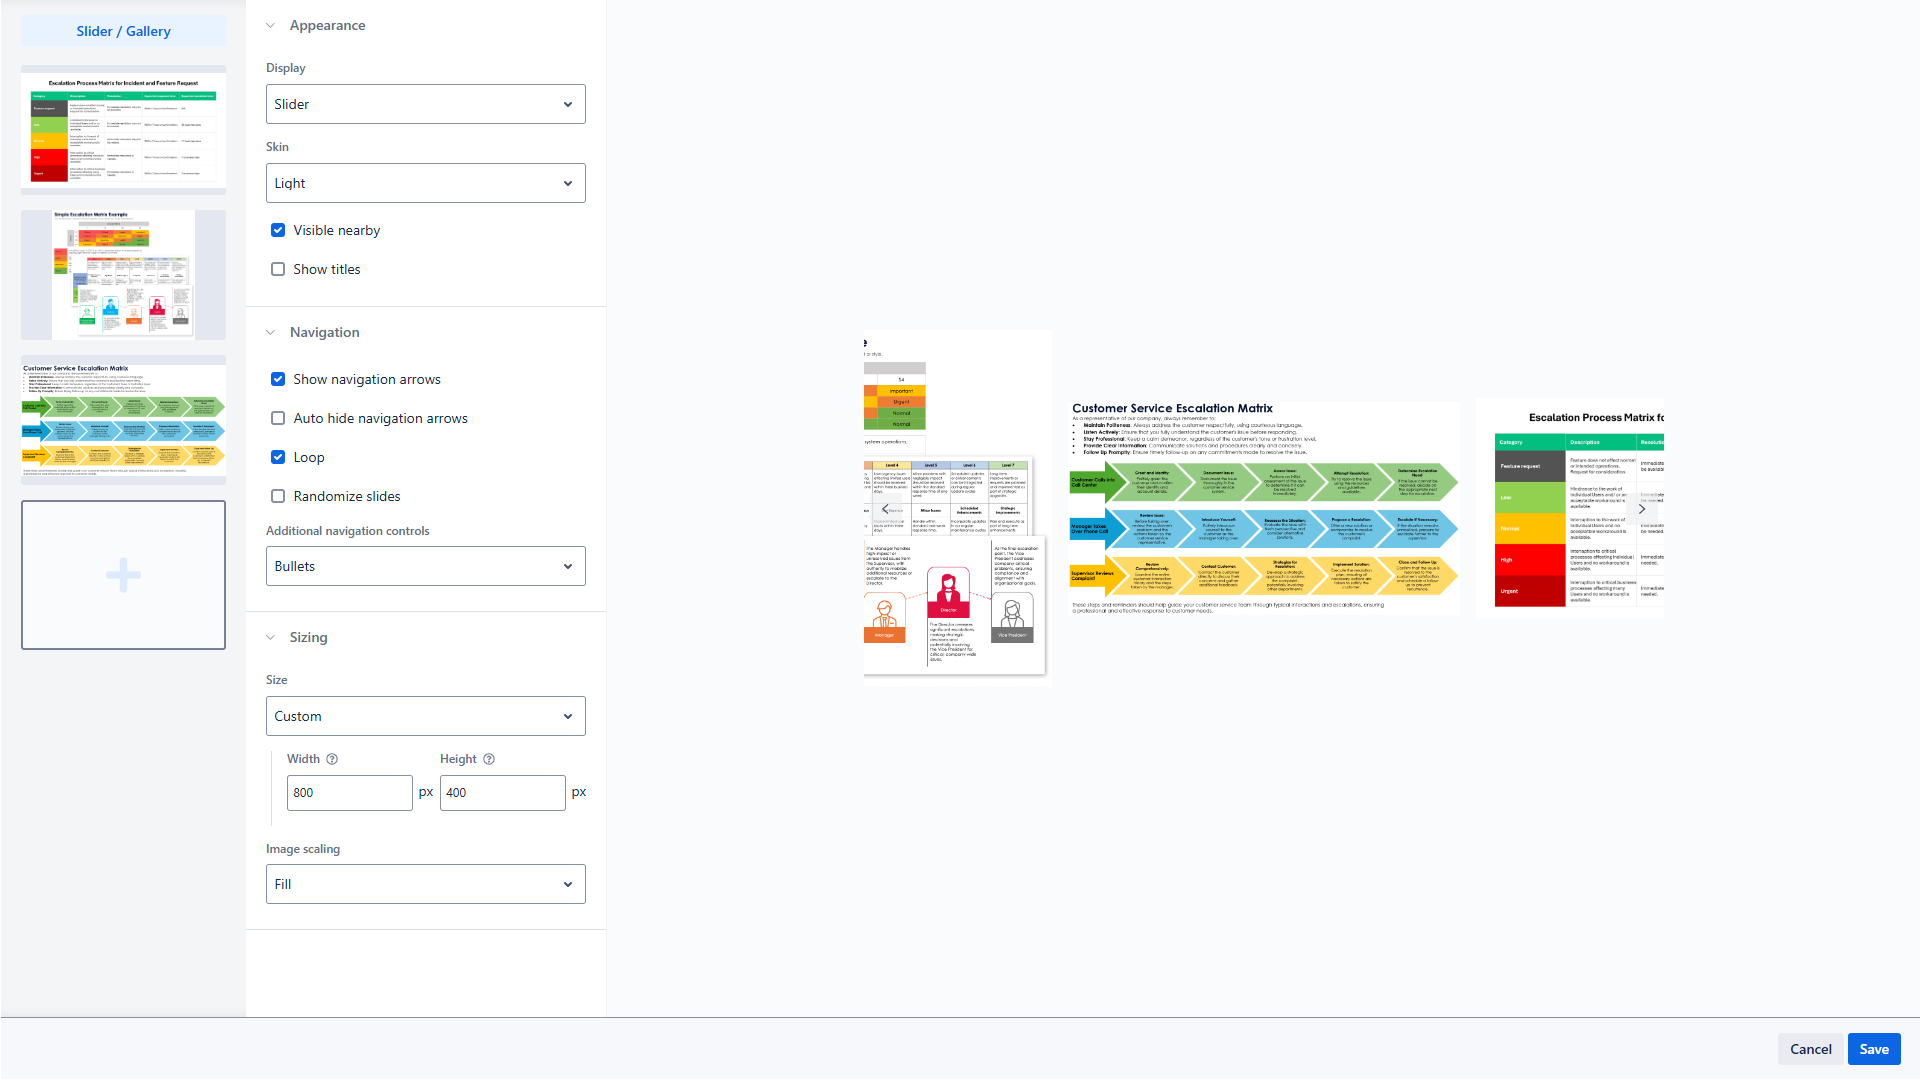Click the Width help question icon
The image size is (1920, 1080).
tap(332, 759)
